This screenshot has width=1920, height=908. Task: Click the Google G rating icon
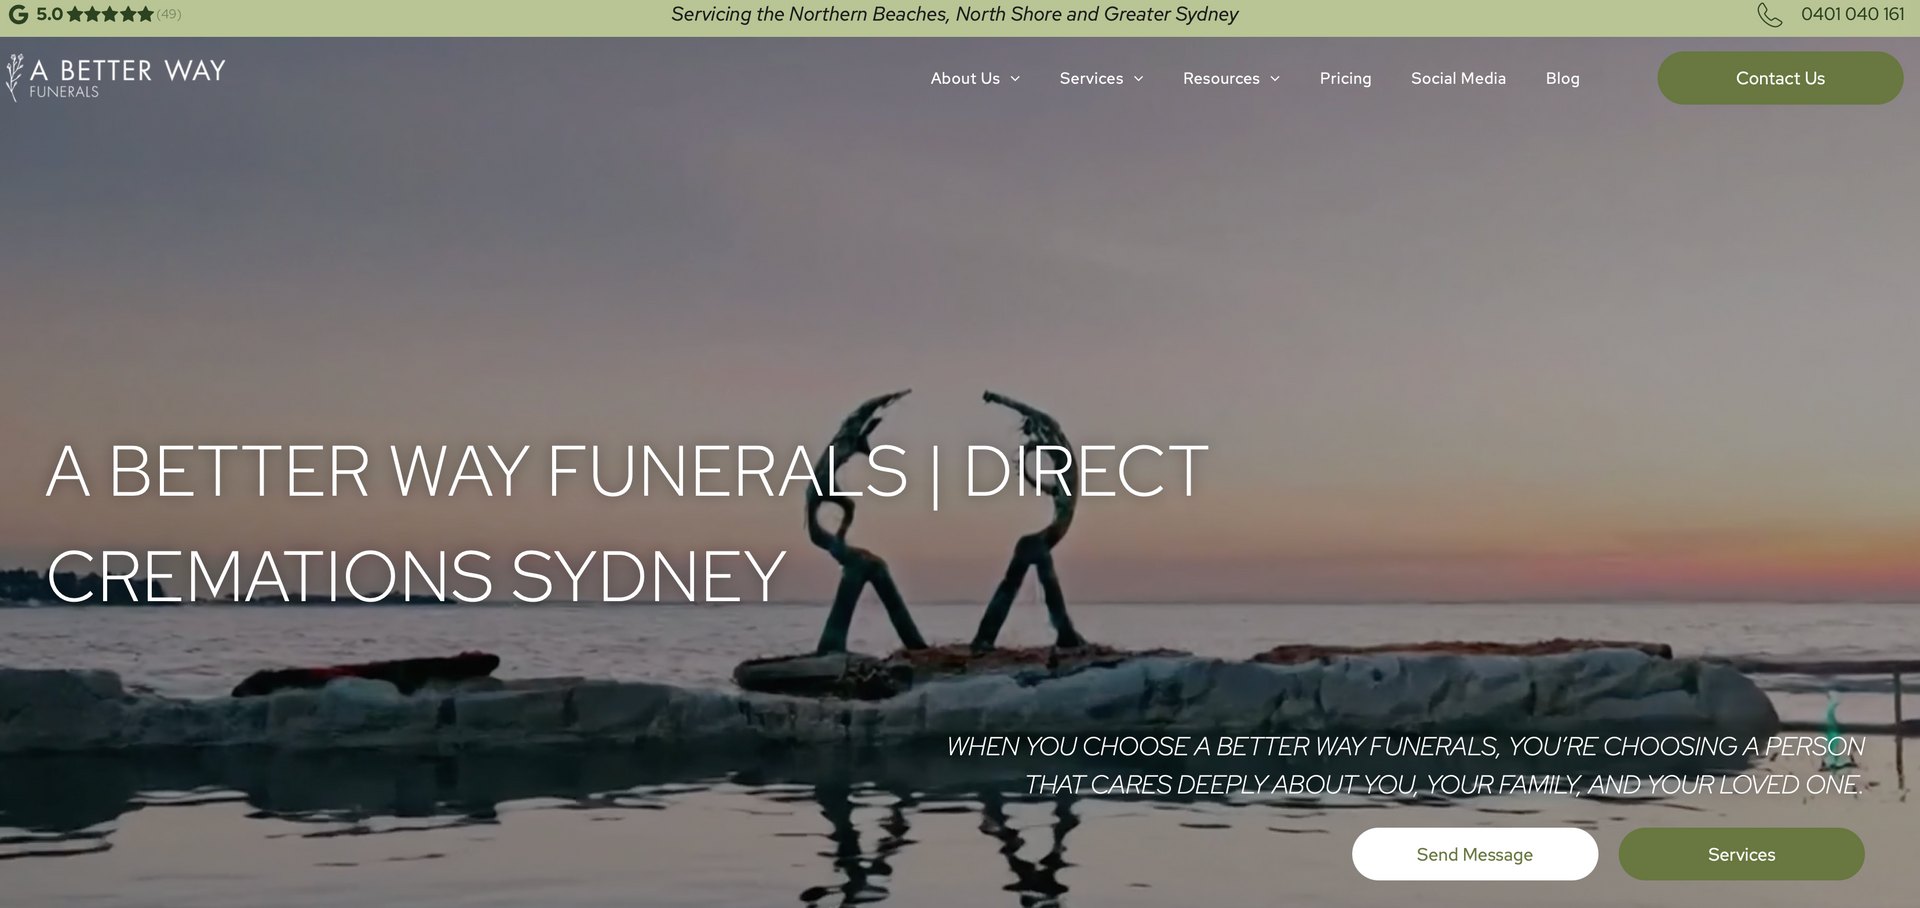pos(18,14)
